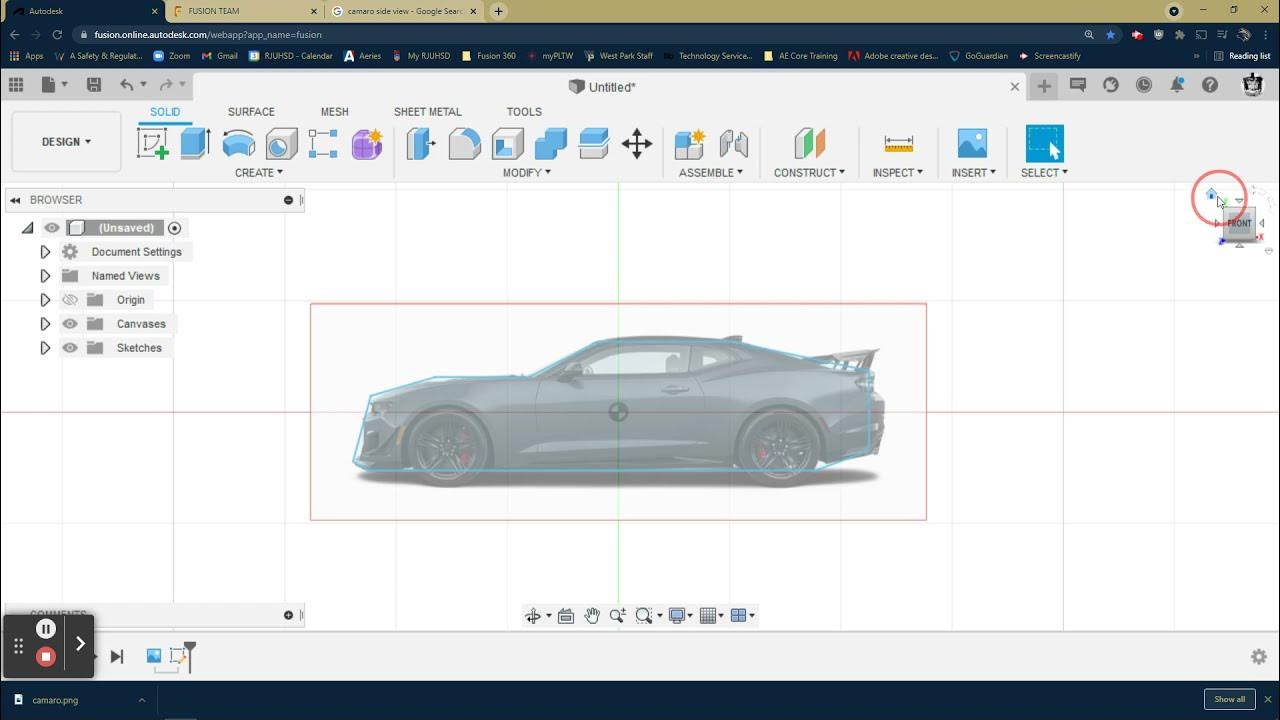Expand the Canvases folder node
This screenshot has width=1280, height=720.
pos(45,324)
